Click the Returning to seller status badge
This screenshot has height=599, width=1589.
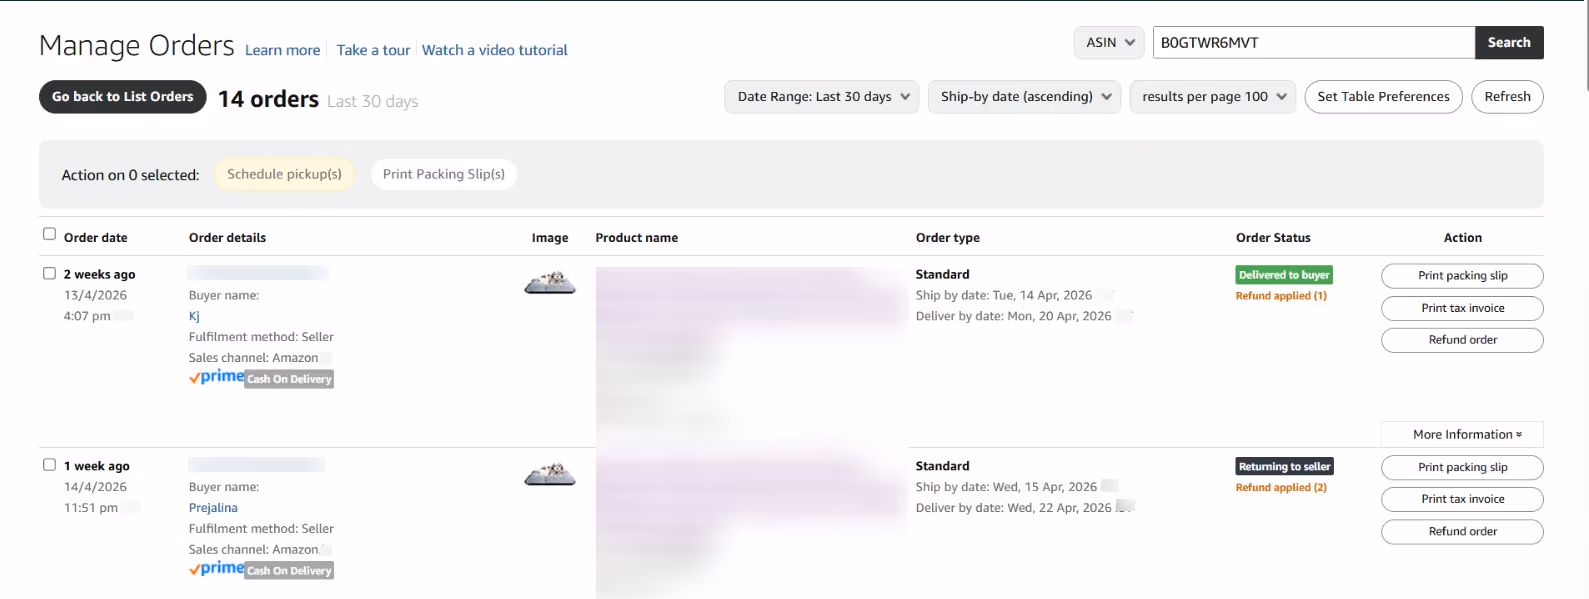click(x=1284, y=467)
